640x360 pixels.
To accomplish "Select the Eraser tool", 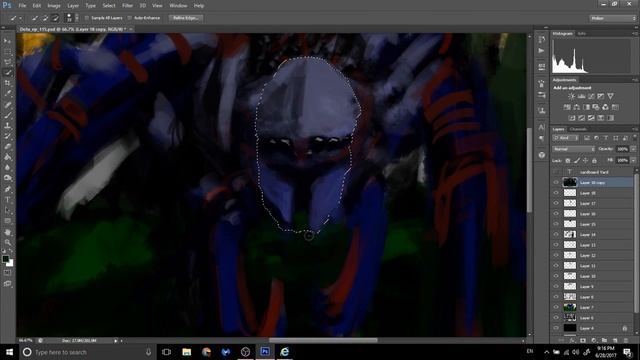I will pyautogui.click(x=7, y=147).
